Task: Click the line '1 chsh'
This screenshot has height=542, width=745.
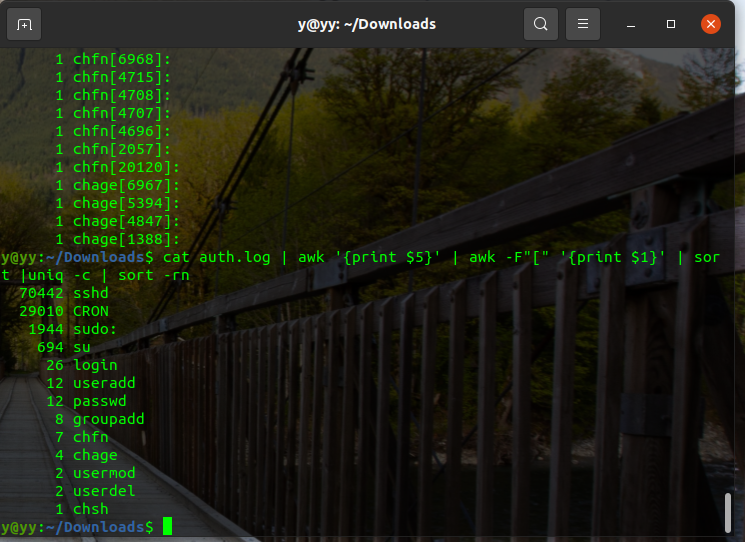Action: coord(82,509)
